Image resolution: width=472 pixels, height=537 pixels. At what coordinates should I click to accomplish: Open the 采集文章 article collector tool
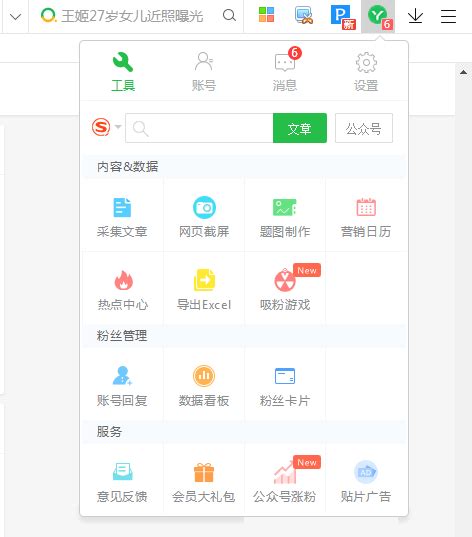[x=122, y=217]
